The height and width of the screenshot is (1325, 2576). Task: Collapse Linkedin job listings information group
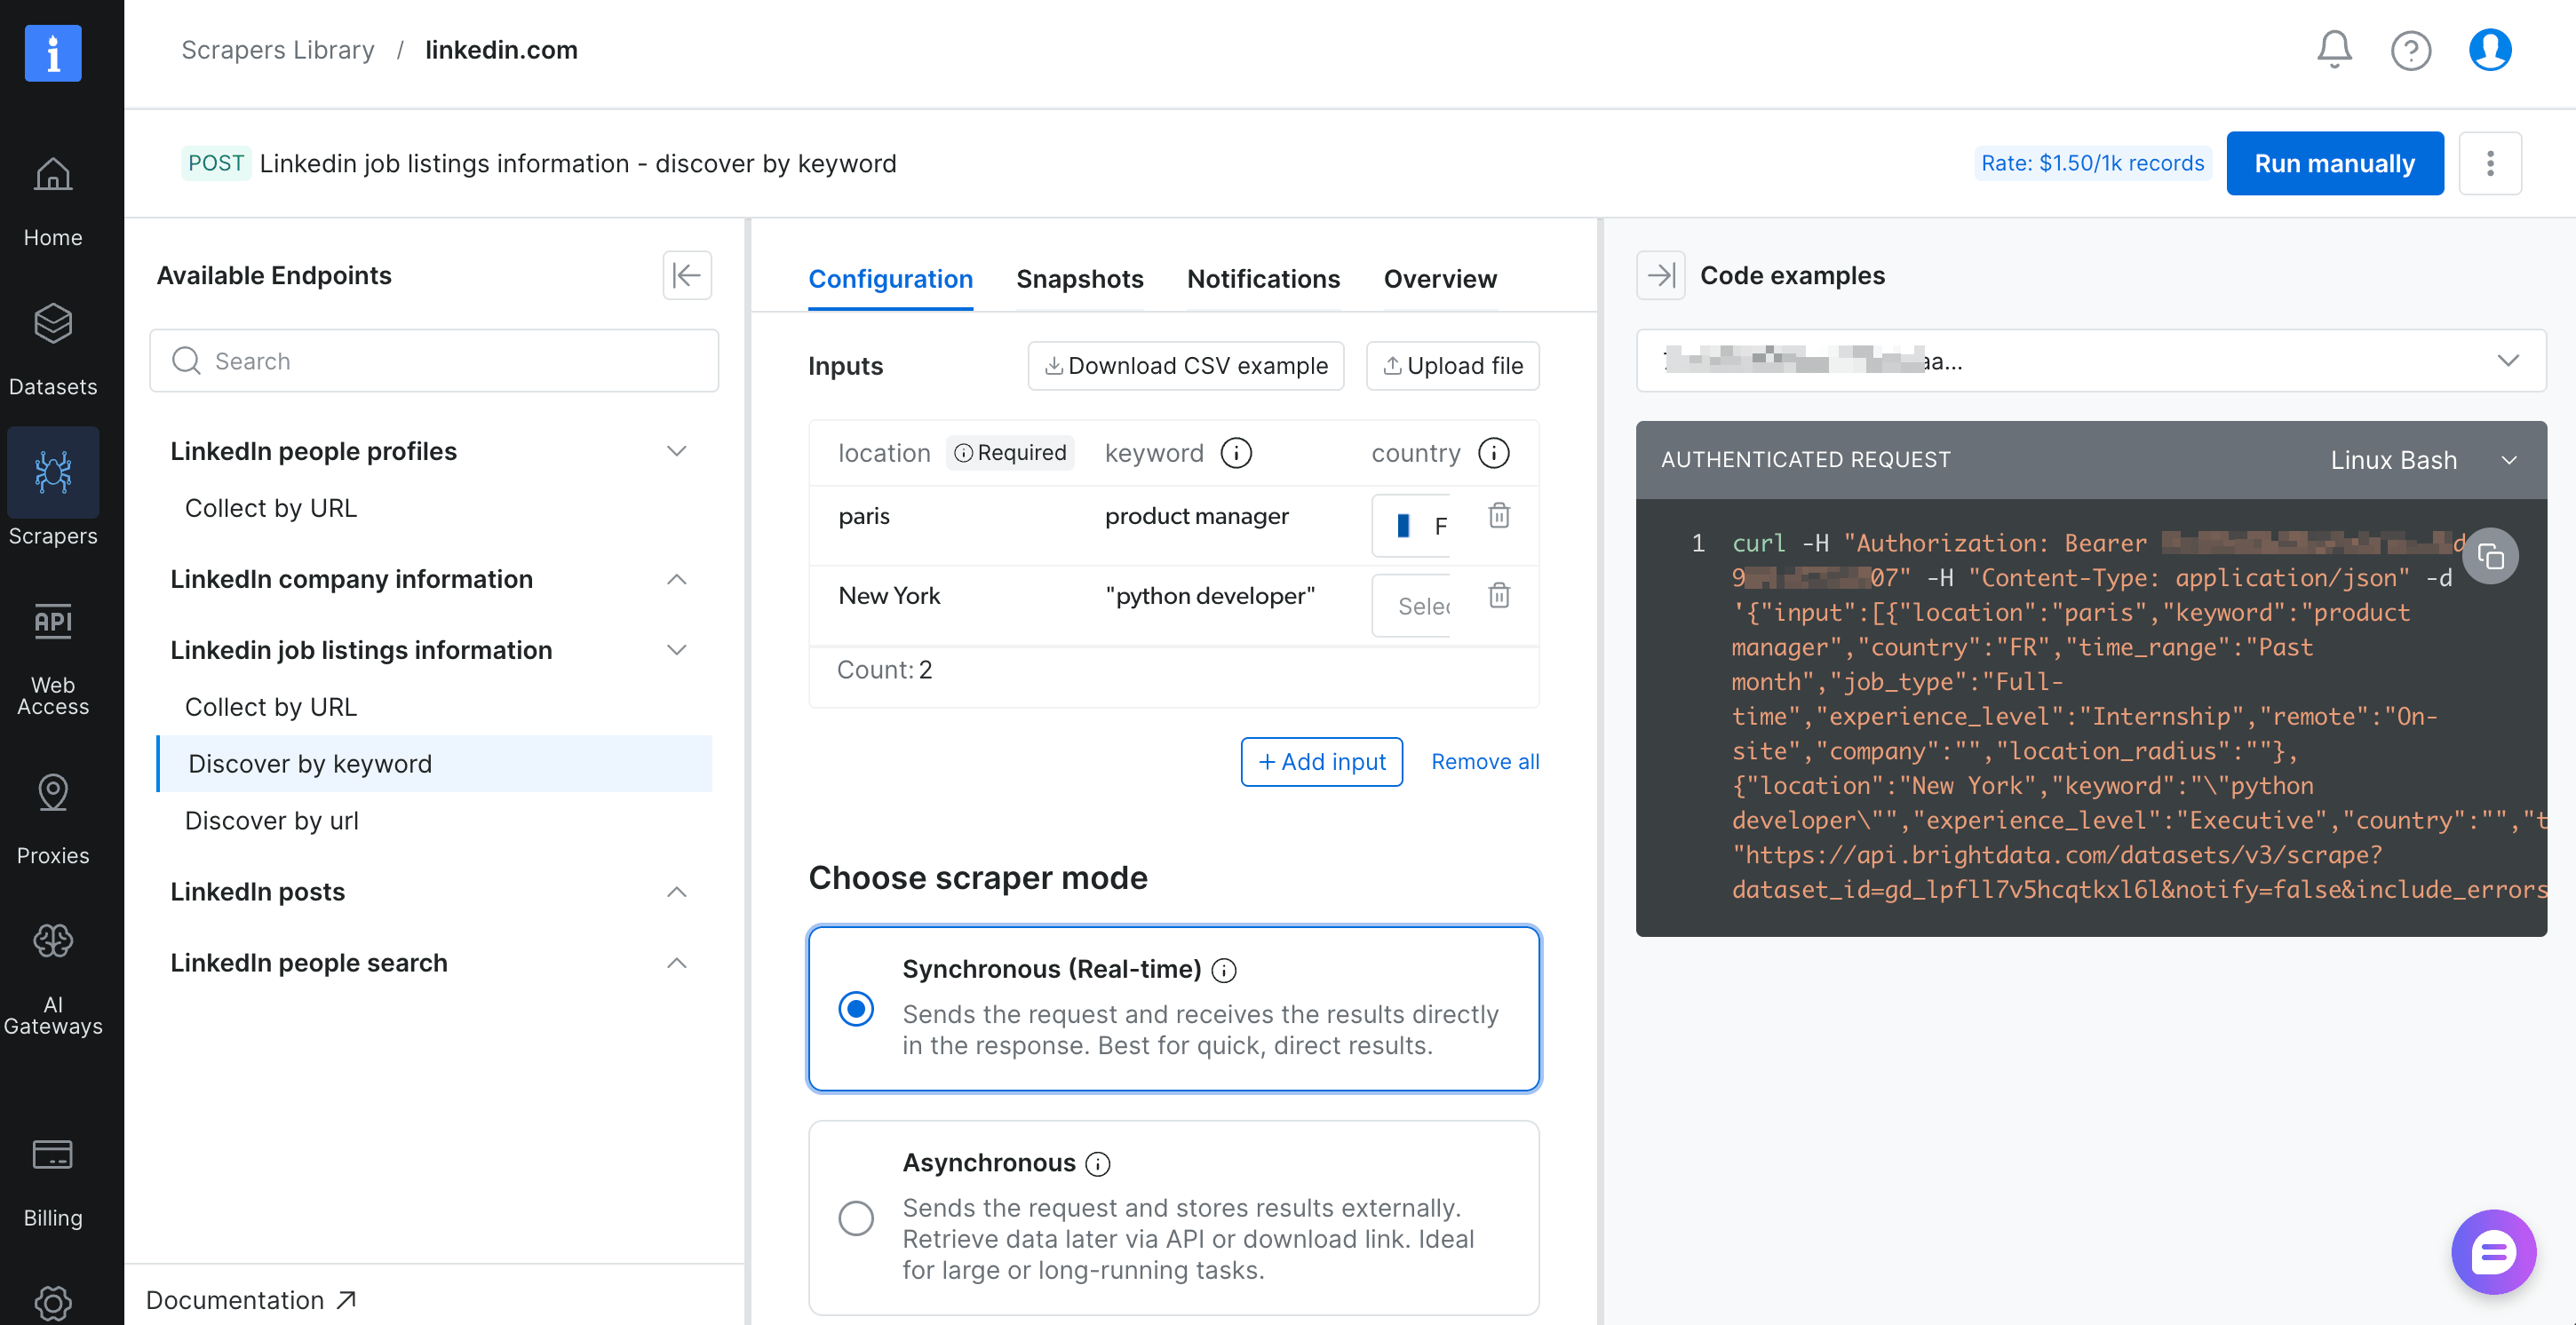677,650
